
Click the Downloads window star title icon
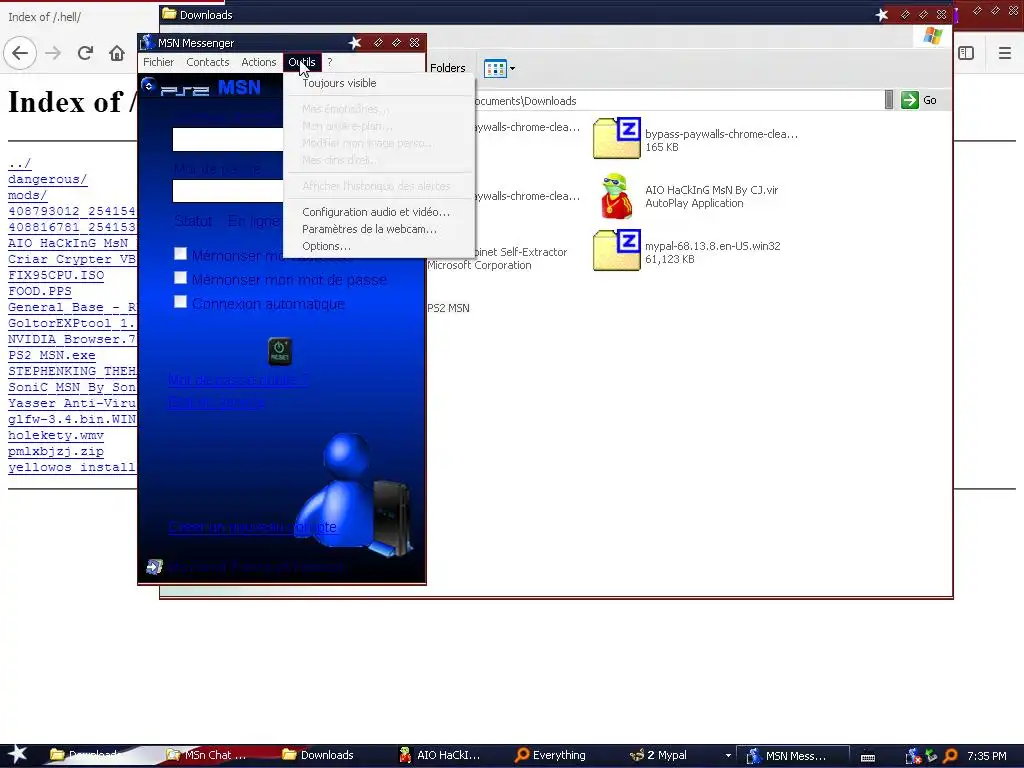pos(882,14)
